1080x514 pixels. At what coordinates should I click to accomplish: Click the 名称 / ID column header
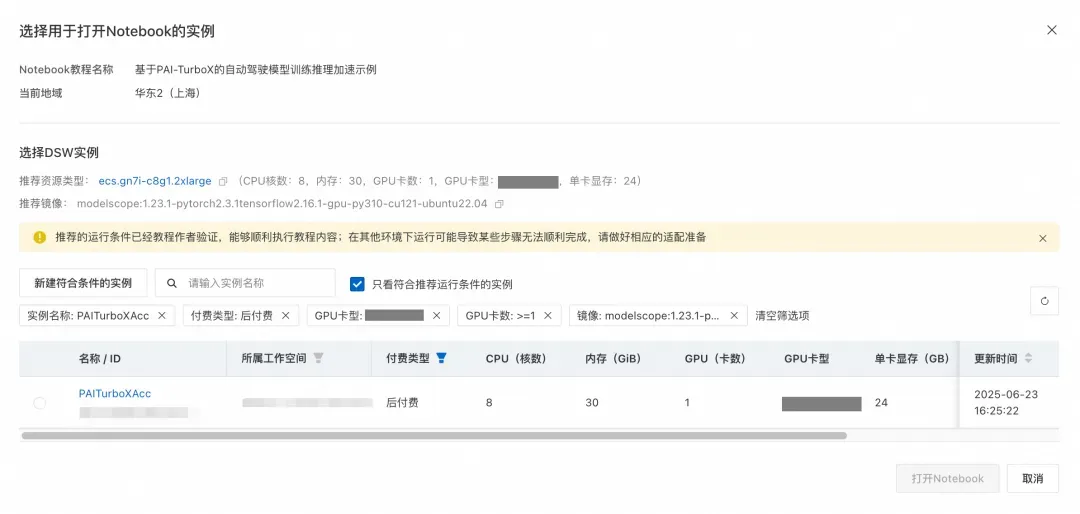100,358
